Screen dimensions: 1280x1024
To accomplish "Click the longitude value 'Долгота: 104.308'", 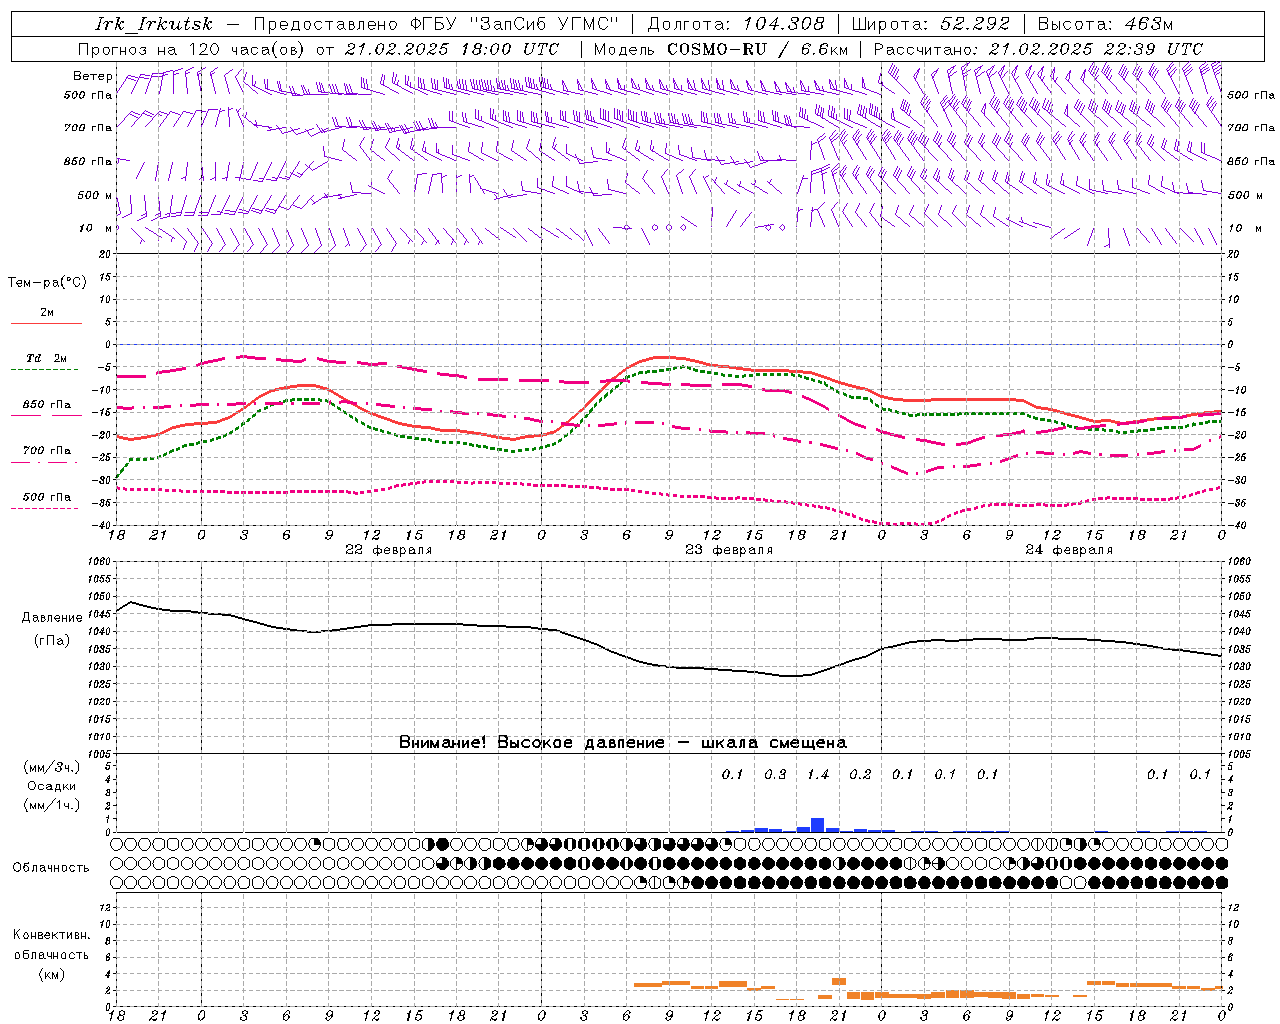I will coord(736,24).
